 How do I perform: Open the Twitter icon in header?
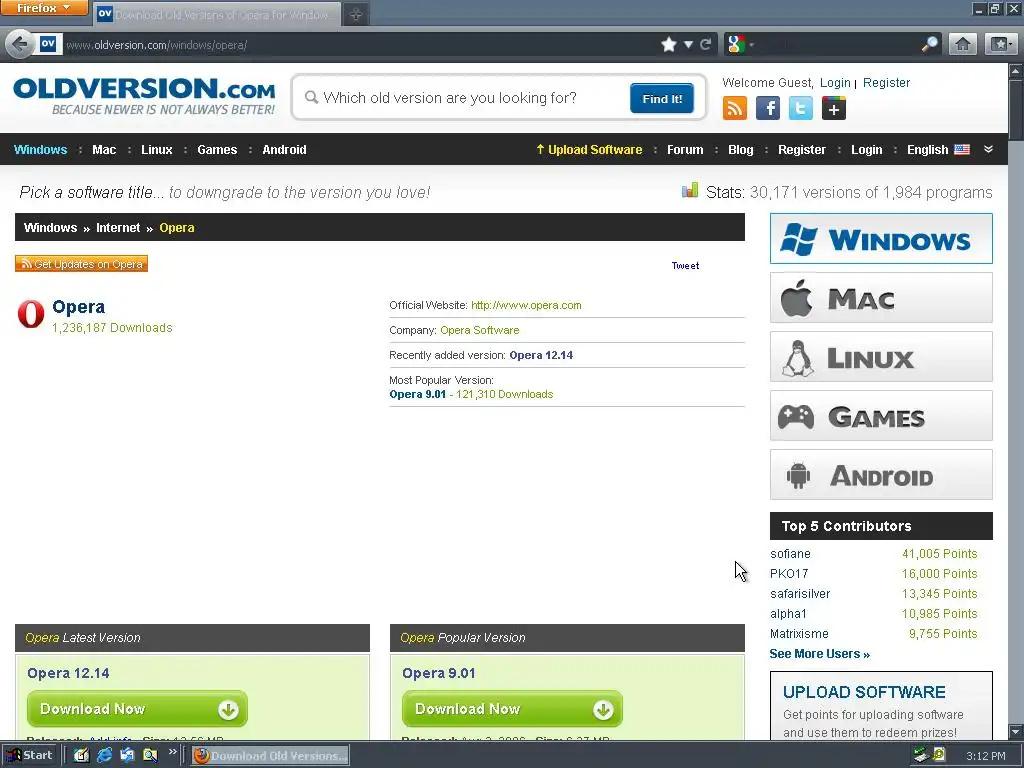801,108
